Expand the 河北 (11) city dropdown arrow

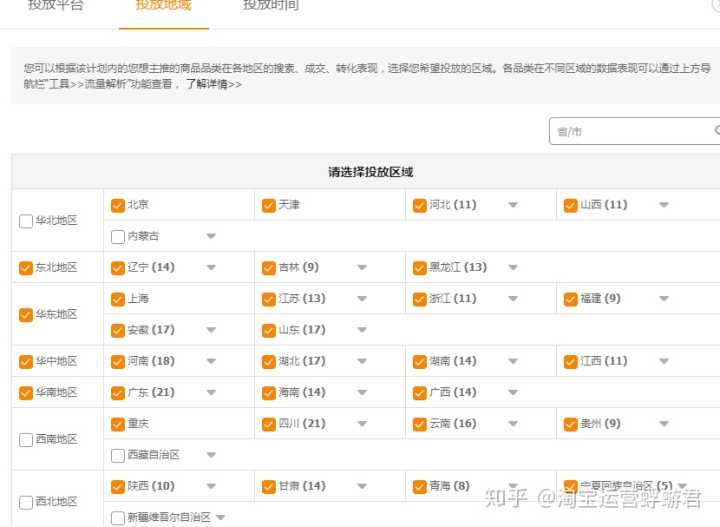point(513,205)
